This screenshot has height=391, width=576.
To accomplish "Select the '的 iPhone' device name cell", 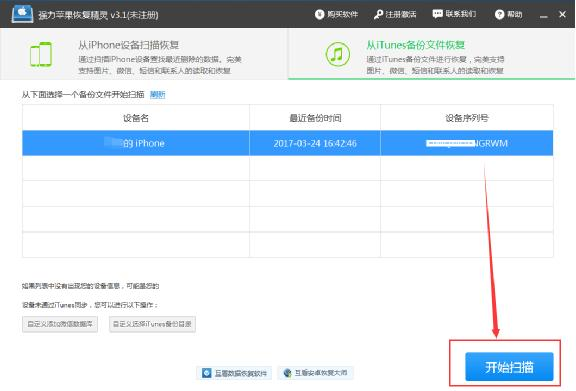I will click(x=136, y=143).
